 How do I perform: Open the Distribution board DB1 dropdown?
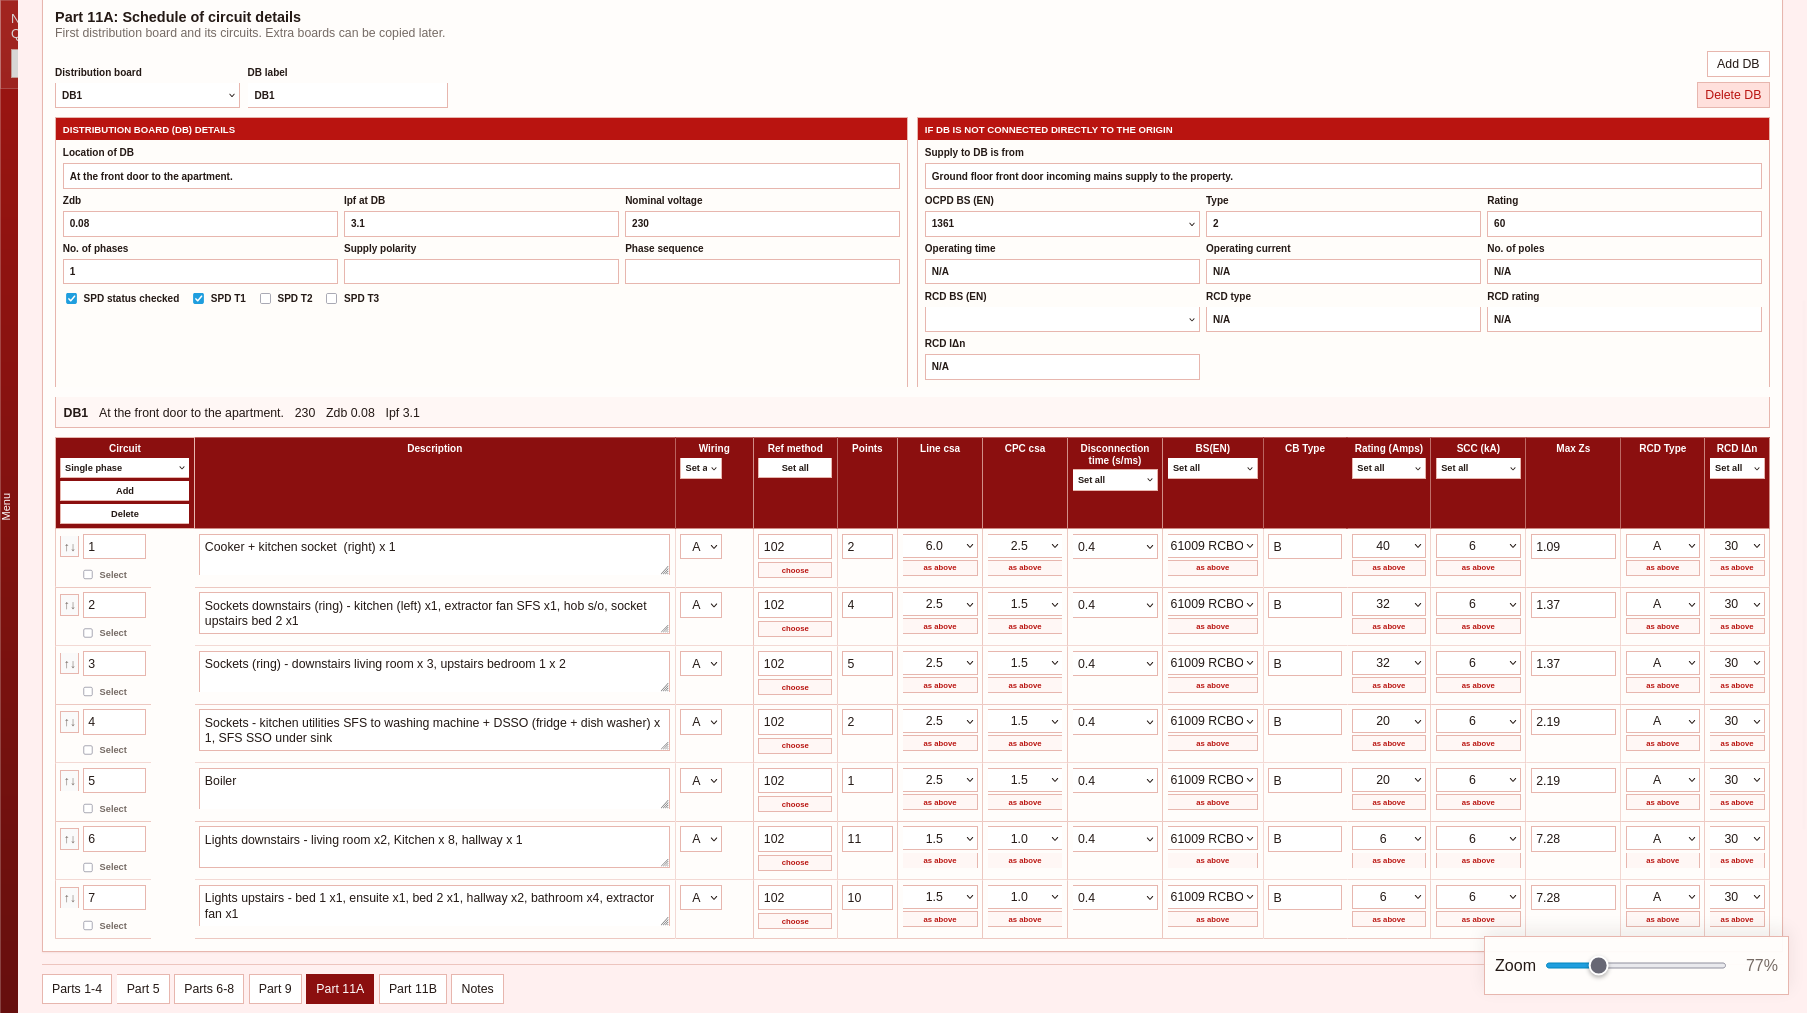coord(147,95)
